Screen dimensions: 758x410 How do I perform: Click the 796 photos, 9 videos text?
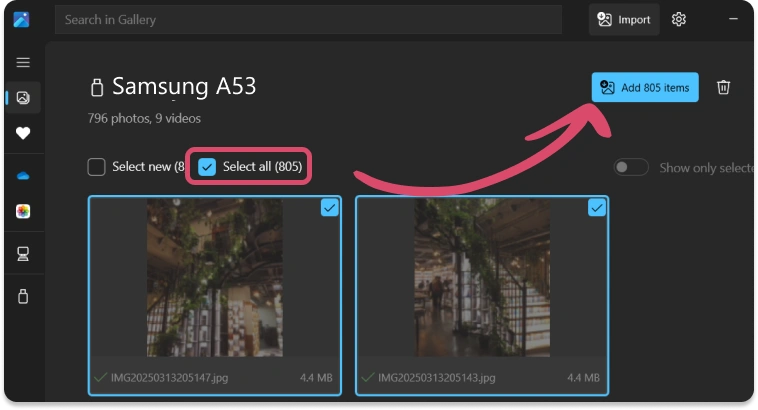click(x=144, y=118)
